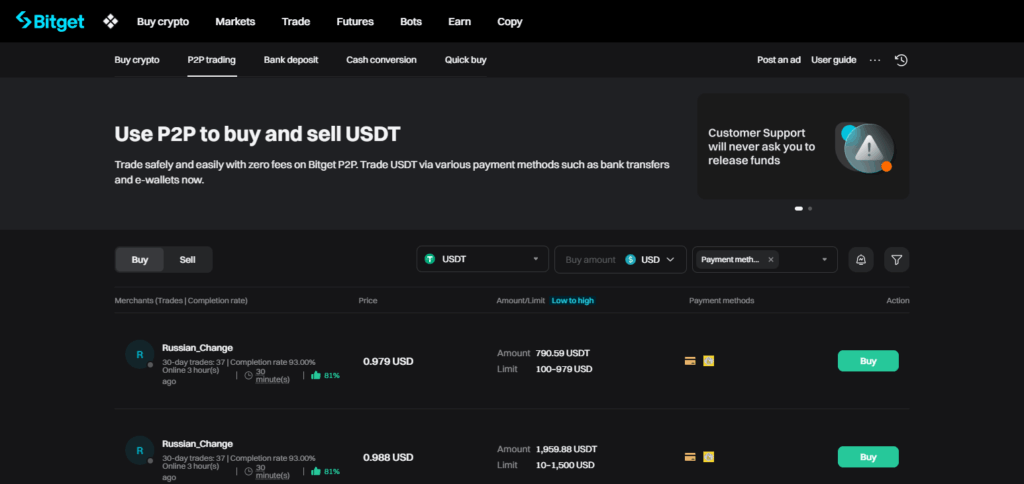This screenshot has height=484, width=1024.
Task: Select the second banner carousel dot
Action: (810, 208)
